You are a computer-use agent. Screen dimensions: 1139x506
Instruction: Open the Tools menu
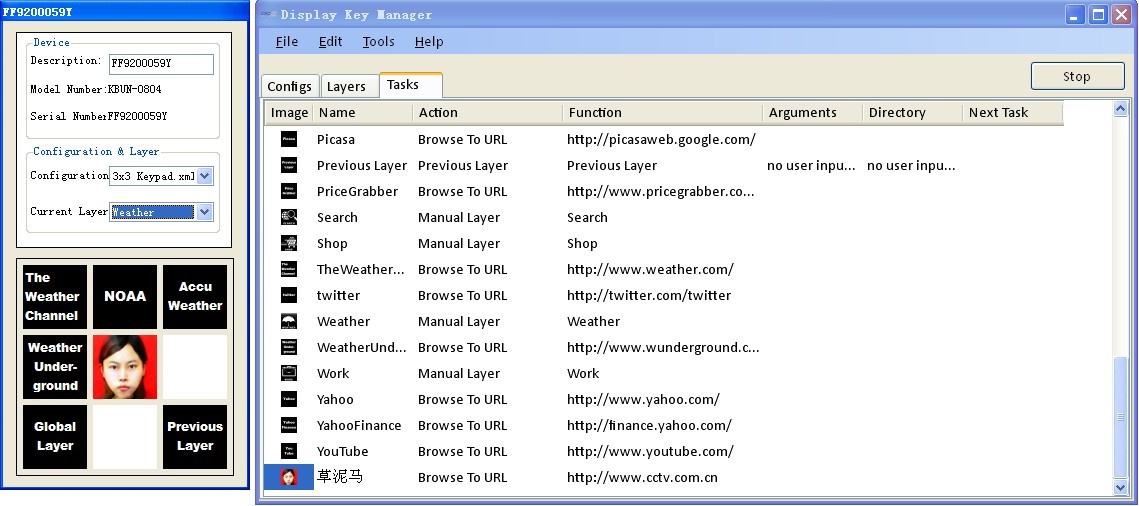[x=378, y=41]
